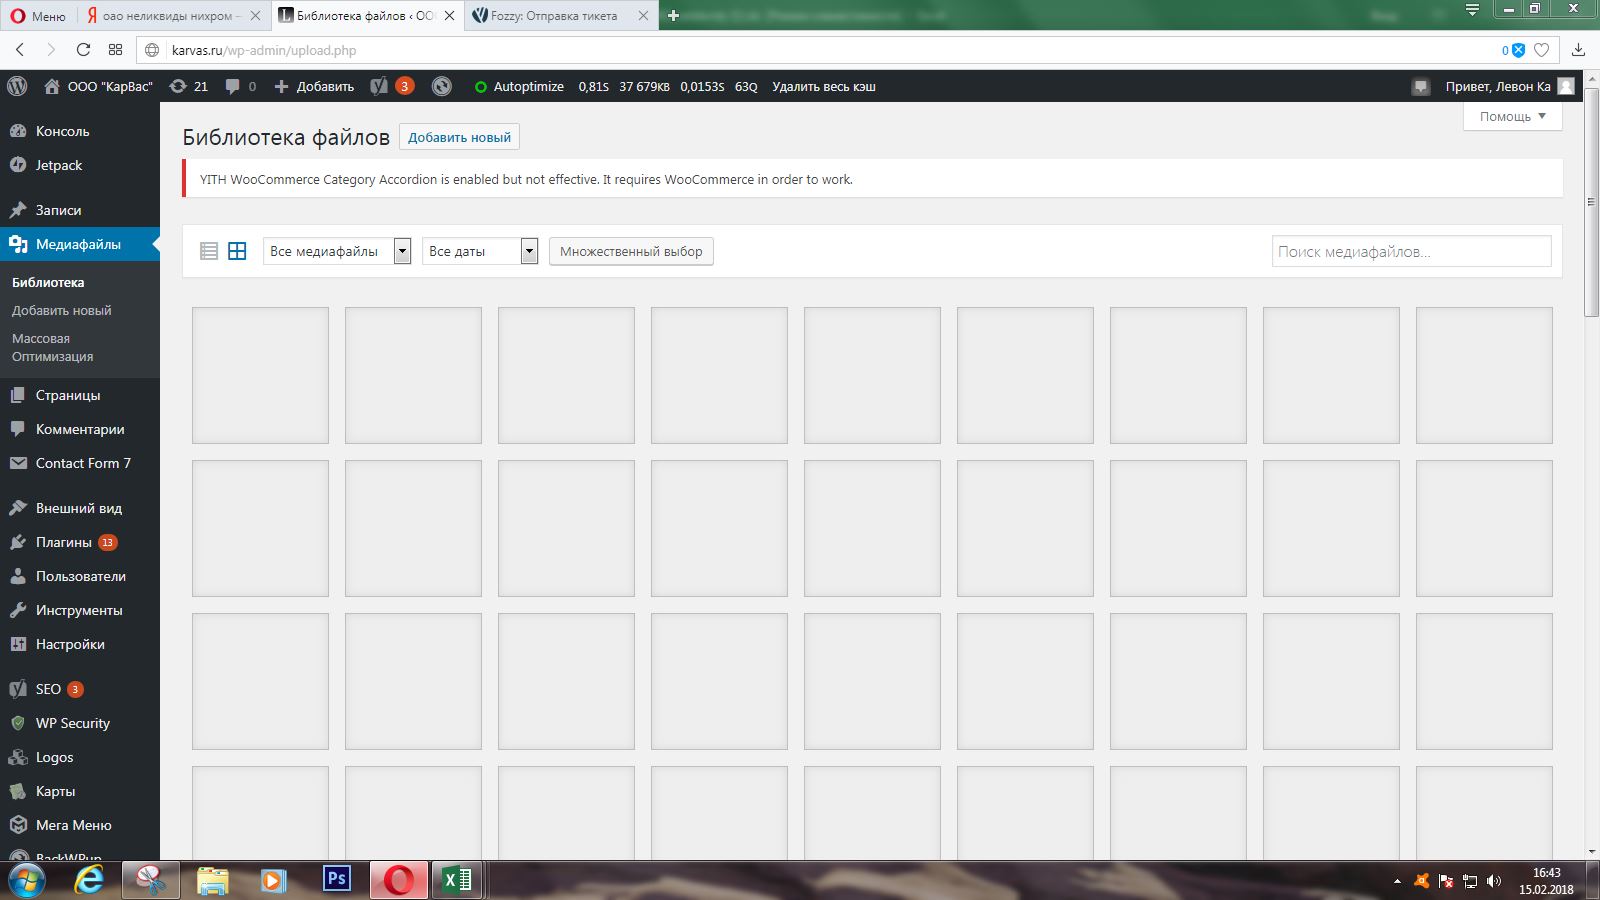This screenshot has width=1600, height=900.
Task: Open Excel from the taskbar
Action: click(457, 881)
